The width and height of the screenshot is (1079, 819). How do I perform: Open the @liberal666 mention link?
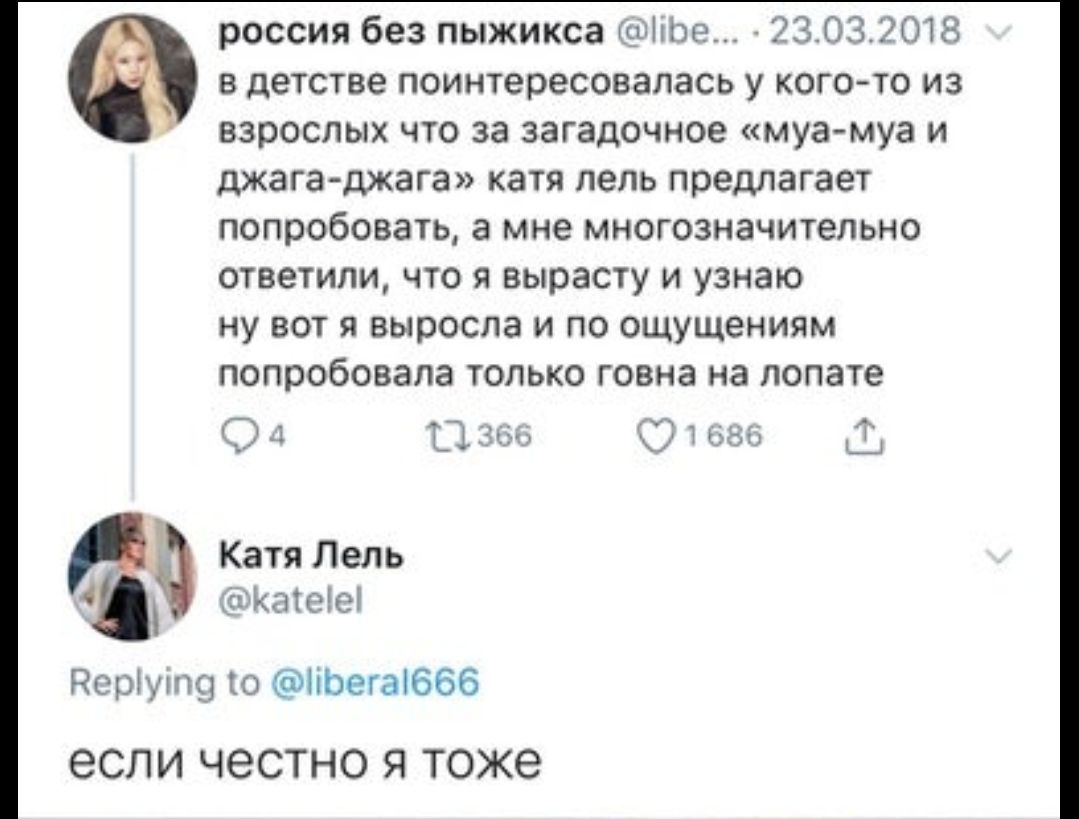tap(376, 681)
